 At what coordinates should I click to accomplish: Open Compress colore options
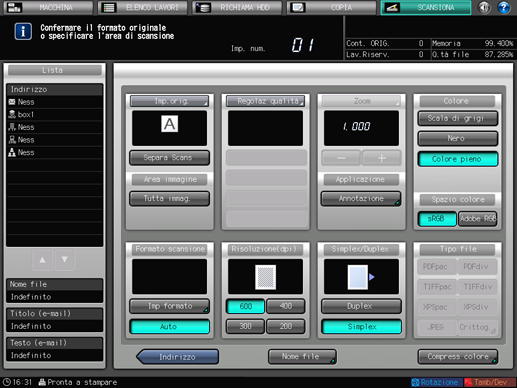[458, 357]
